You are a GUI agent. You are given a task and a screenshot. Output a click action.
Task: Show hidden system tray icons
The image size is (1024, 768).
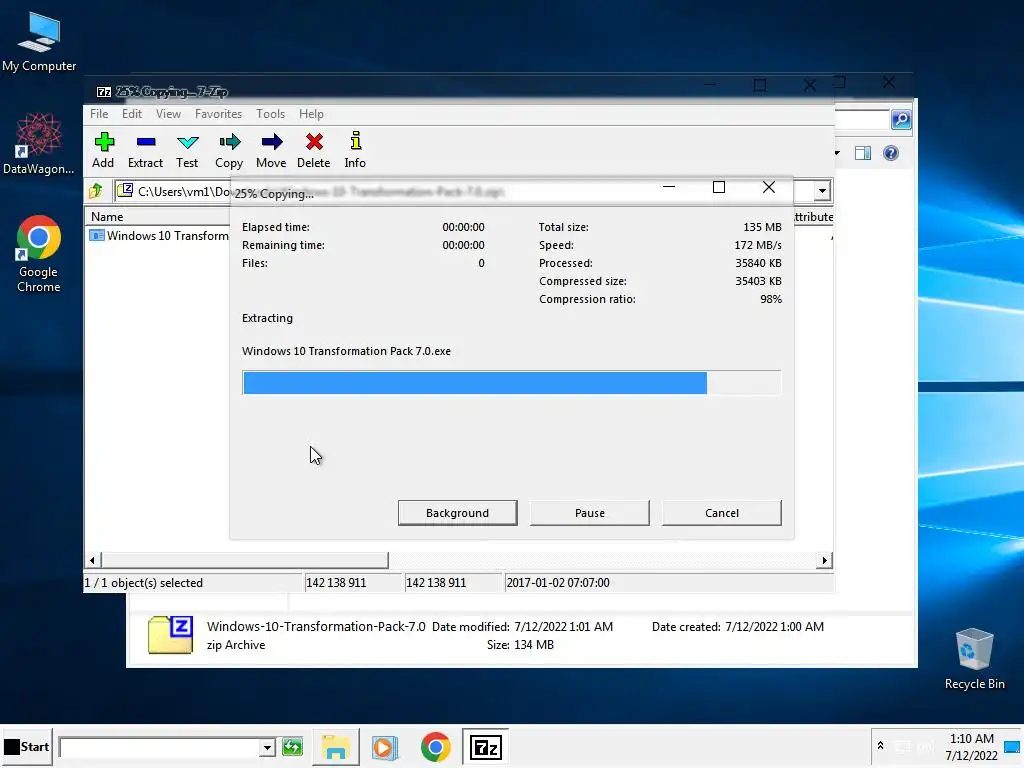point(880,745)
